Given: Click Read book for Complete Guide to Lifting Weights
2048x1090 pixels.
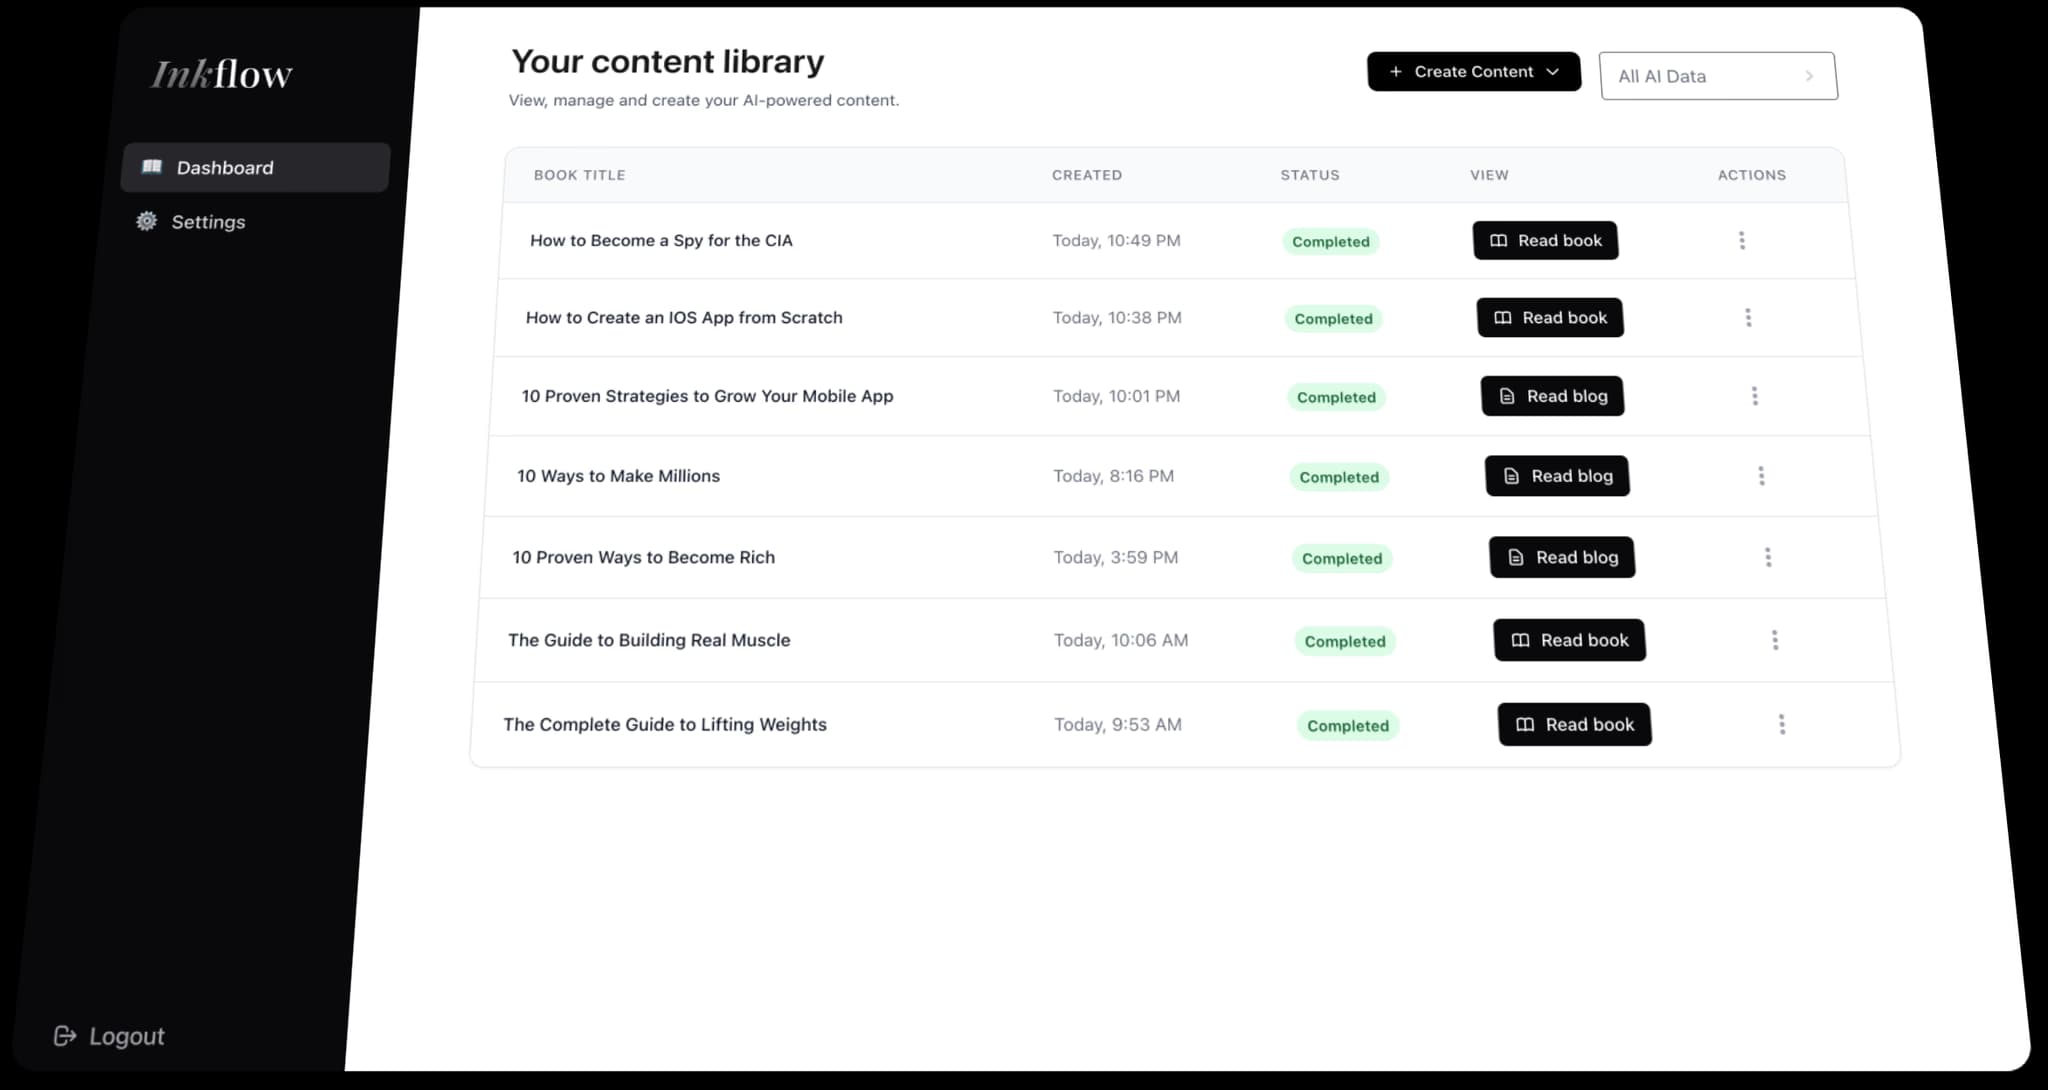Looking at the screenshot, I should point(1574,724).
